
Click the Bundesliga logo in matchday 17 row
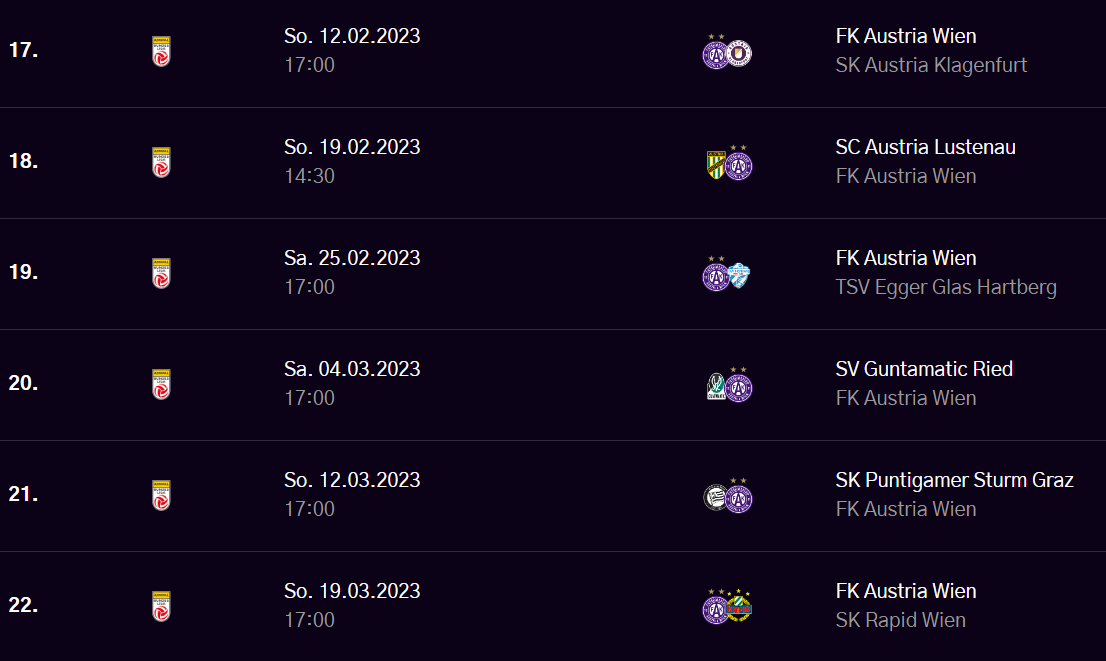(x=161, y=51)
